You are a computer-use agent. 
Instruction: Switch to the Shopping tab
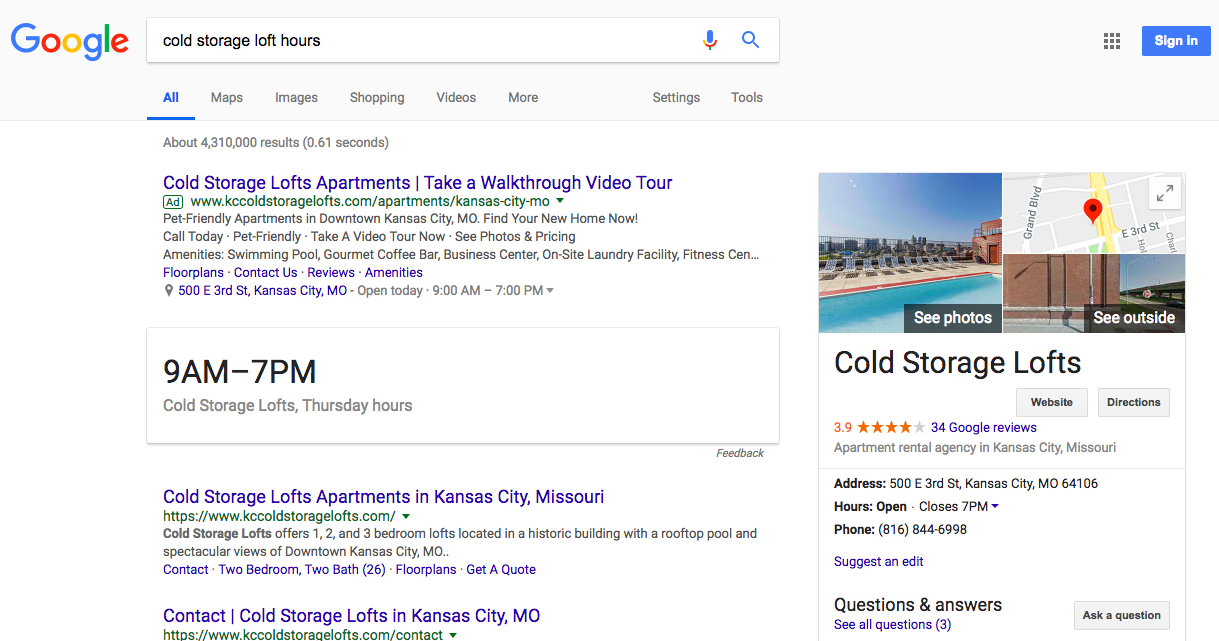[377, 98]
